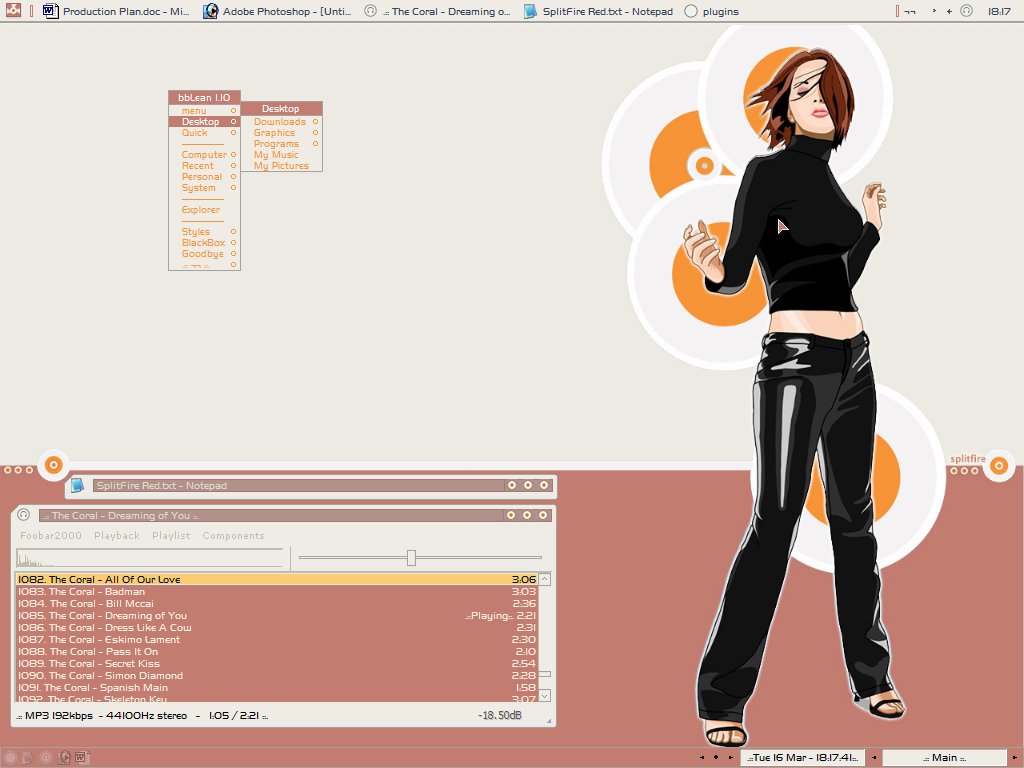Viewport: 1024px width, 768px height.
Task: Click playlist scrollbar up arrow
Action: click(x=545, y=579)
